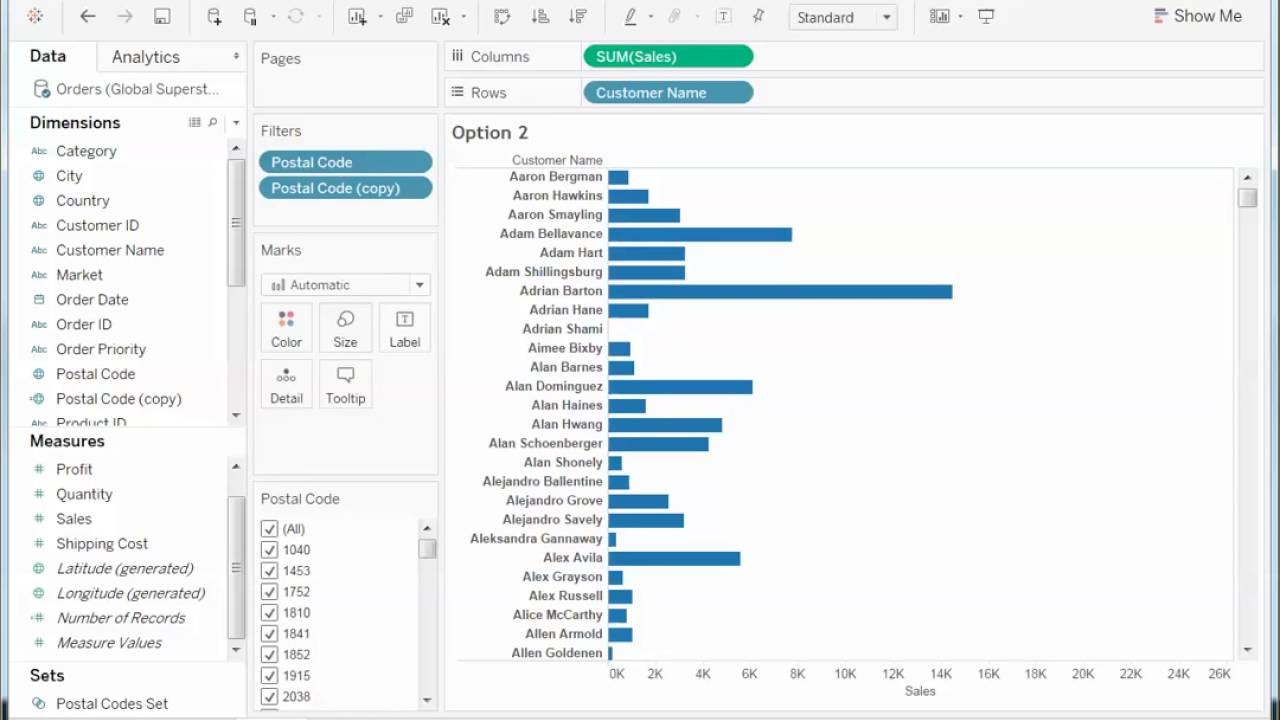This screenshot has height=720, width=1280.
Task: Click the Postal Code filter pill
Action: click(345, 162)
